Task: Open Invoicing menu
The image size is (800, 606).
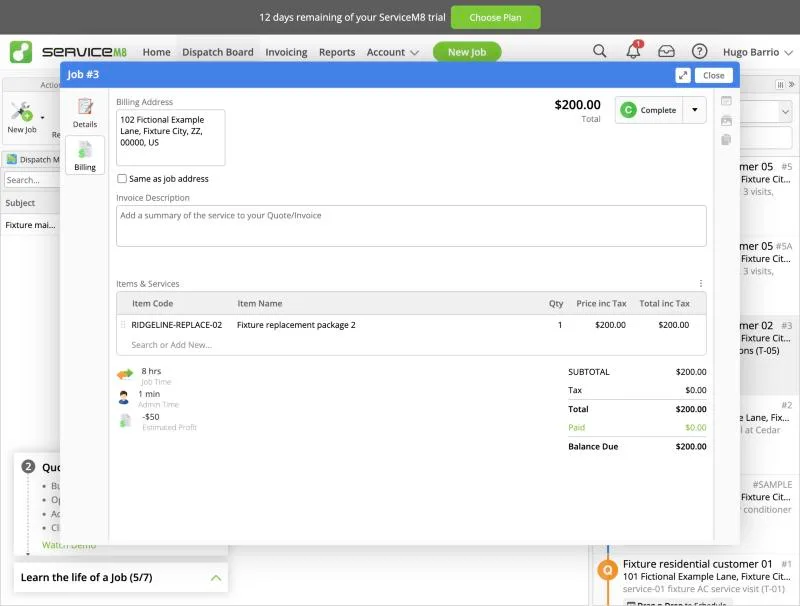Action: point(286,52)
